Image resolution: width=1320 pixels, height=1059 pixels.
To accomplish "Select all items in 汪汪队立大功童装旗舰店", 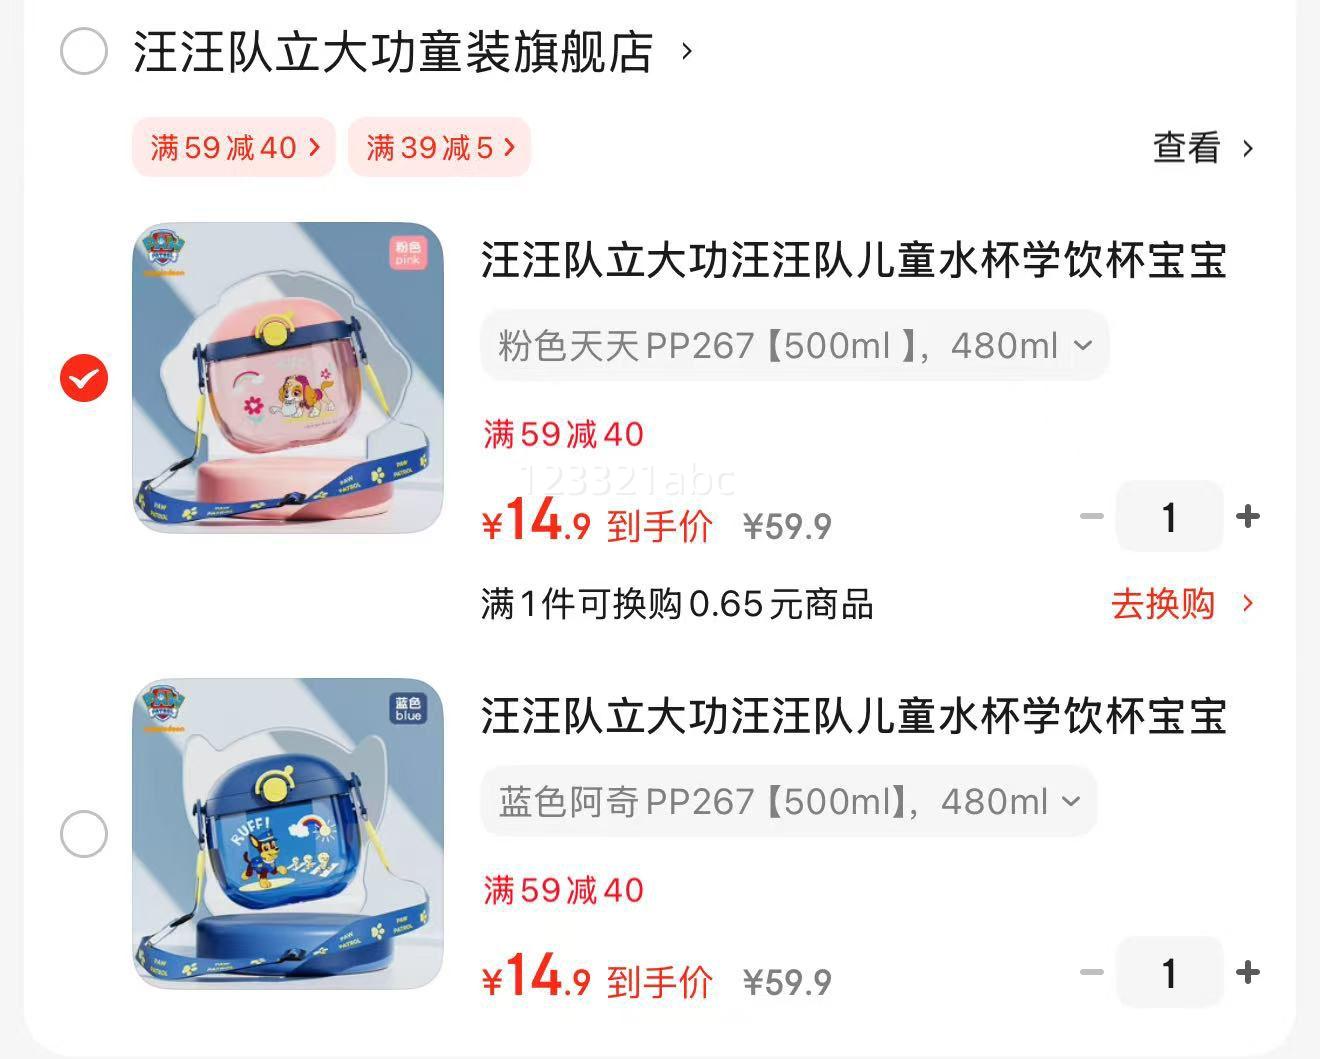I will (x=84, y=51).
